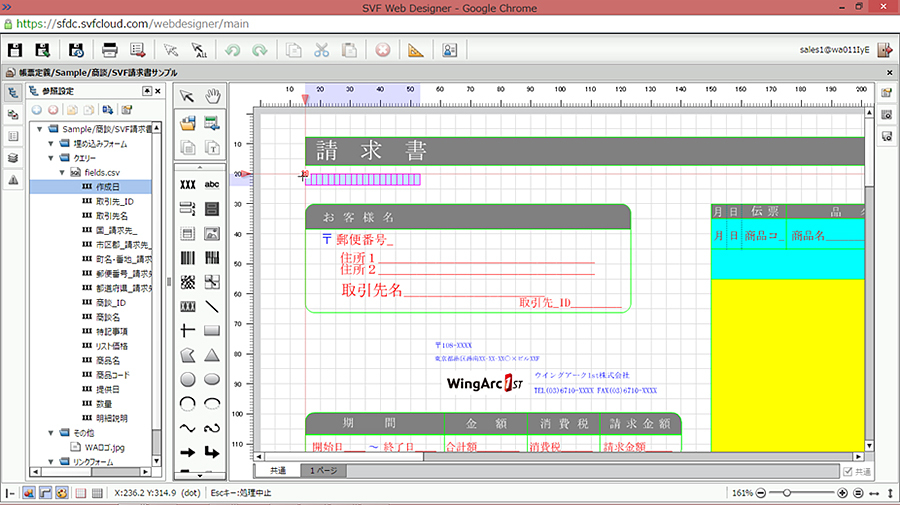This screenshot has width=900, height=505.
Task: Click the scissors Cut icon
Action: pyautogui.click(x=321, y=50)
